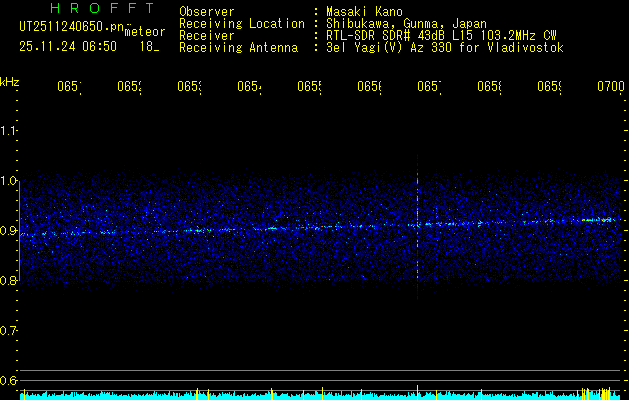Click the cyan signal level strip at the bottom
This screenshot has width=629, height=400.
point(321,396)
